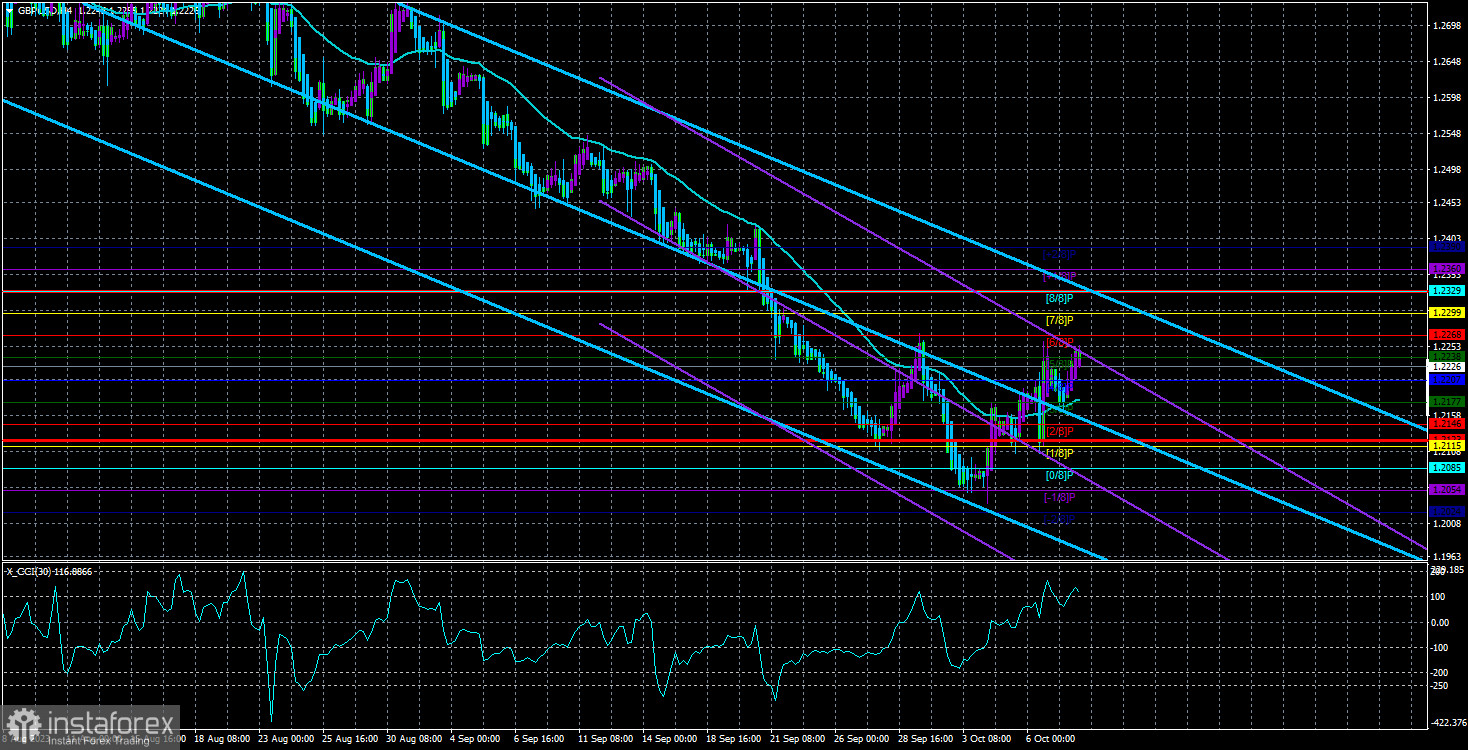Screen dimensions: 1468x750
Task: Select the [7/8]P Murray level label
Action: click(1059, 320)
